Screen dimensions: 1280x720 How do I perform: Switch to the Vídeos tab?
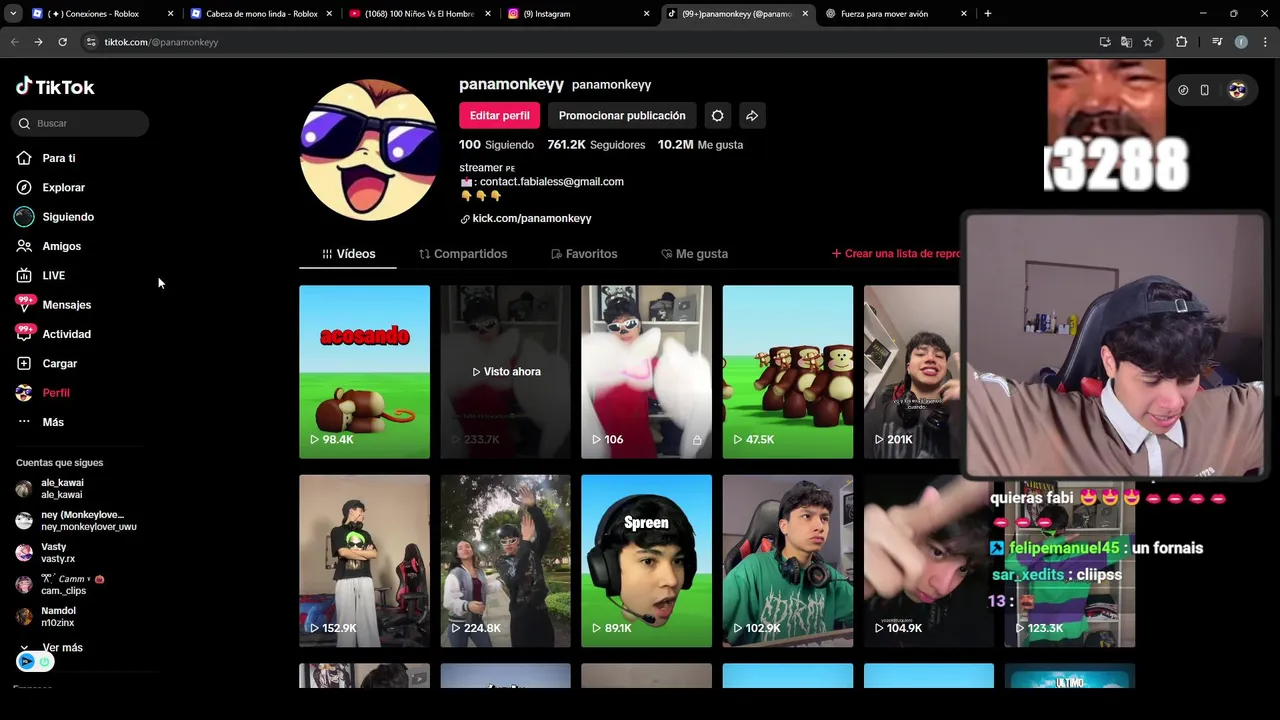click(x=348, y=254)
